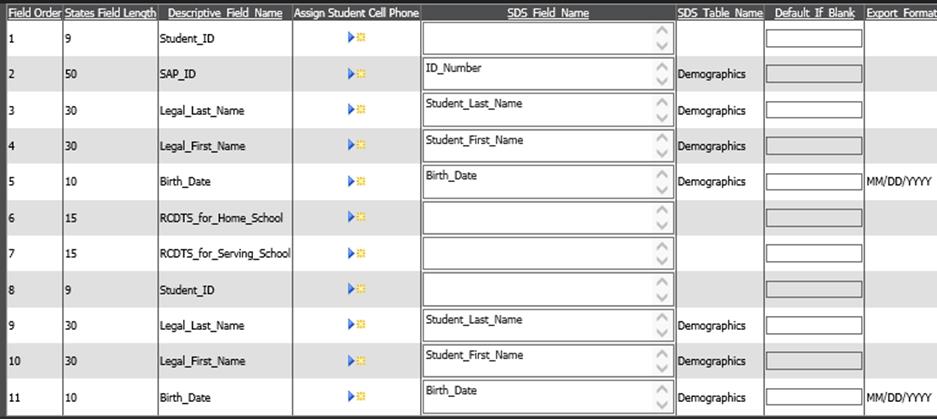This screenshot has width=937, height=419.
Task: Click Default If Blank field for row 1
Action: point(813,38)
